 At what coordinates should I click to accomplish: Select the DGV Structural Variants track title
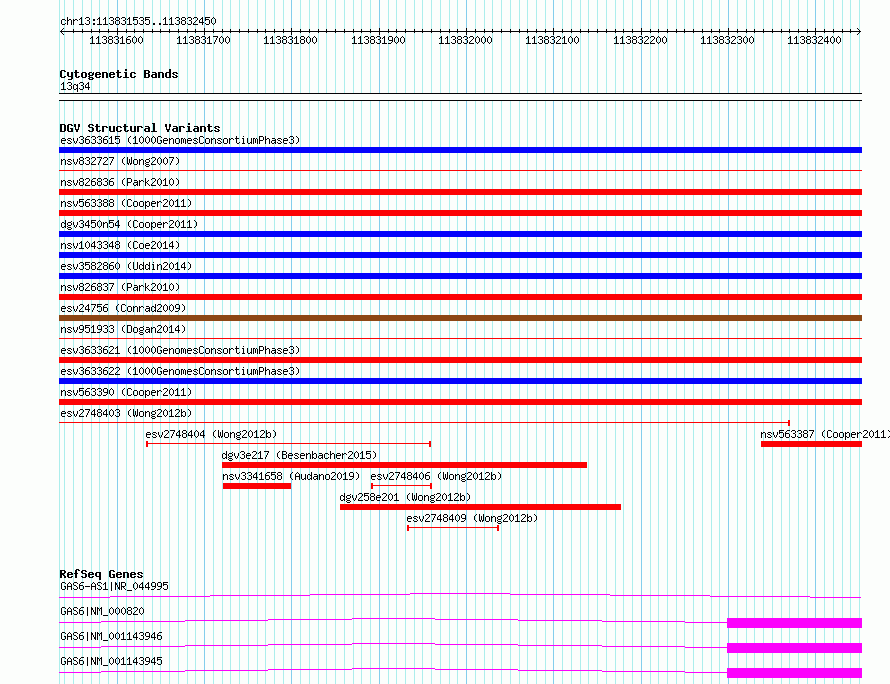pyautogui.click(x=140, y=128)
